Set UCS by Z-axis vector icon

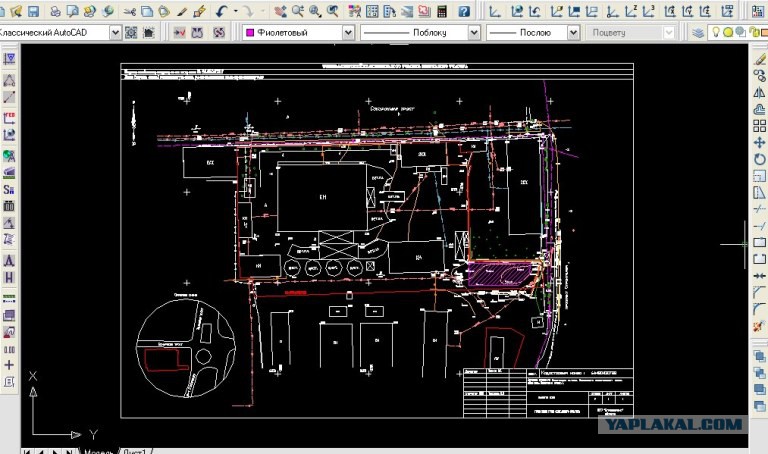(632, 11)
